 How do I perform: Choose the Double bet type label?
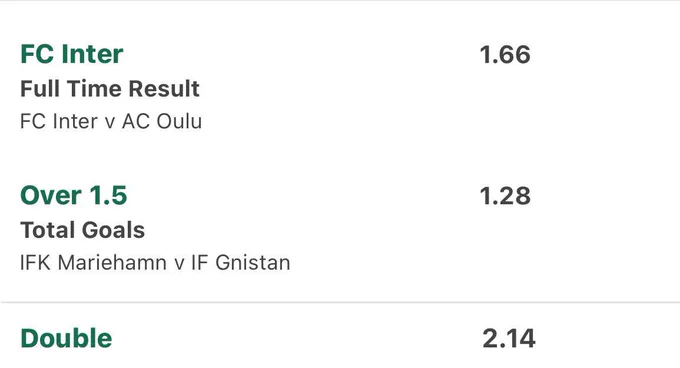coord(66,339)
